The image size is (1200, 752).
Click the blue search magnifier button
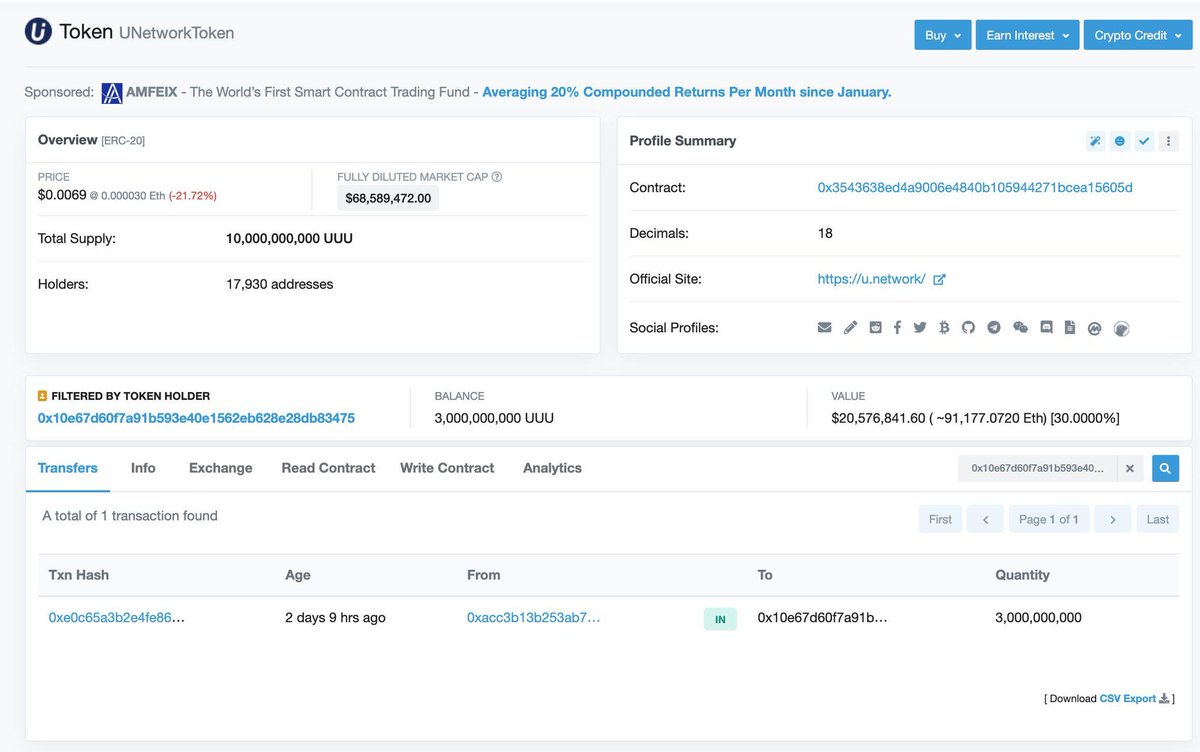(x=1165, y=468)
